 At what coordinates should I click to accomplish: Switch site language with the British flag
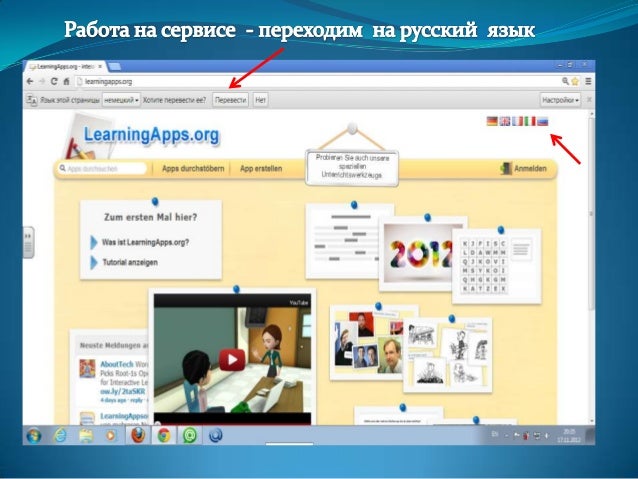tap(505, 121)
